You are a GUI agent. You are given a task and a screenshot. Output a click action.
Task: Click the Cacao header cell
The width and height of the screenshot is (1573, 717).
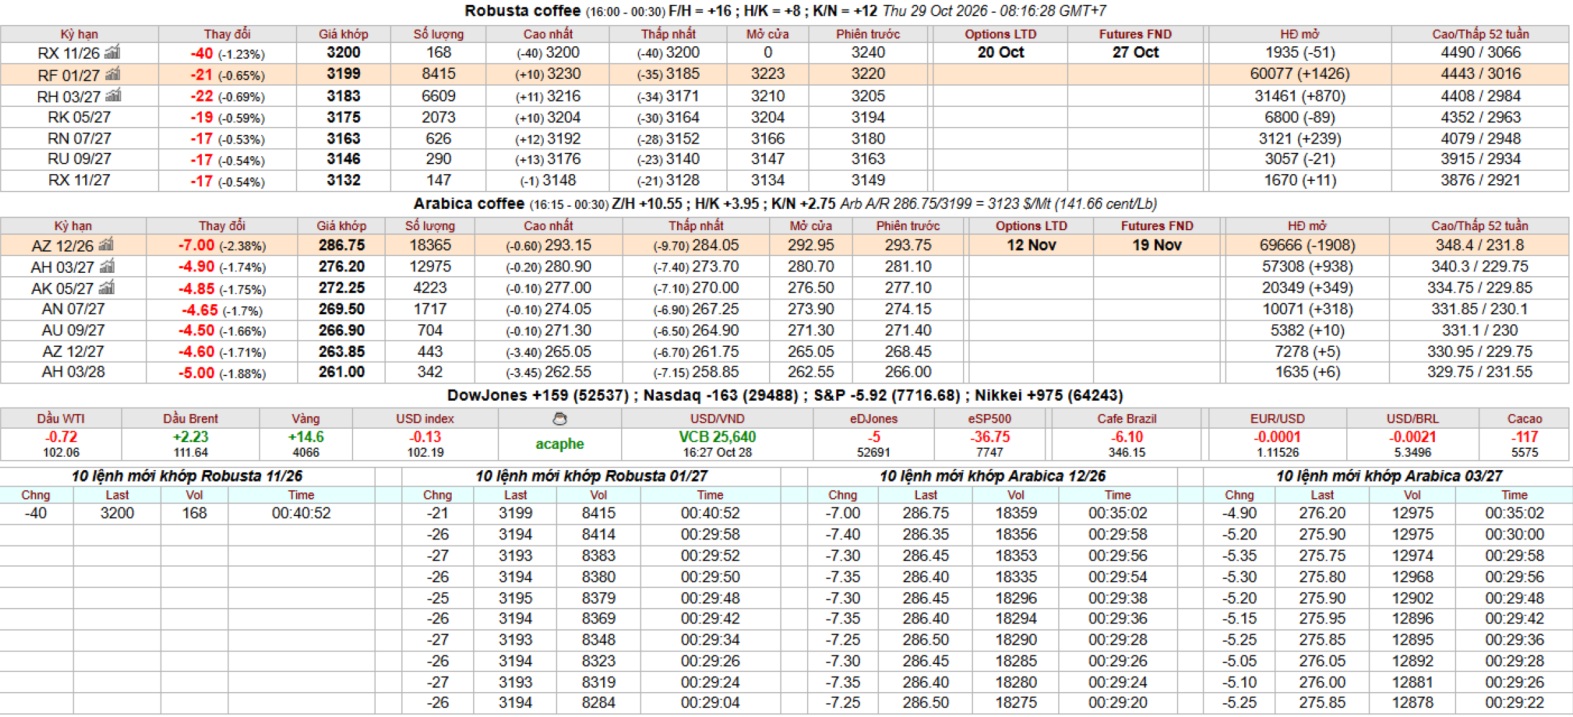pos(1525,419)
